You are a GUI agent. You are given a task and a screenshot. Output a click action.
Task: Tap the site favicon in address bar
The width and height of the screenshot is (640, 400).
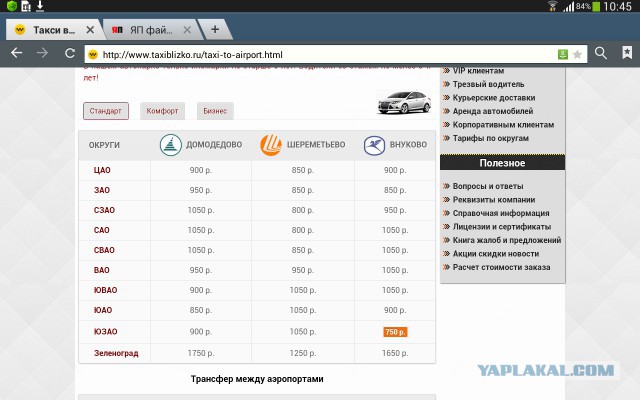93,54
